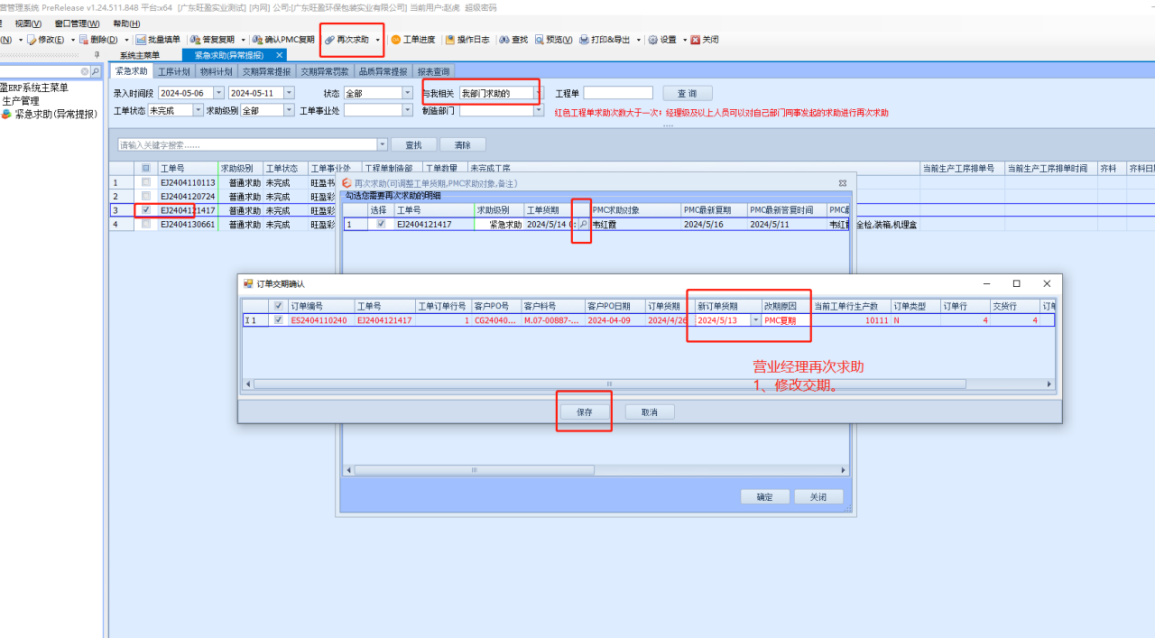The height and width of the screenshot is (639, 1156).
Task: Uncheck the row checkbox for EJ2404121417 main grid
Action: [146, 210]
